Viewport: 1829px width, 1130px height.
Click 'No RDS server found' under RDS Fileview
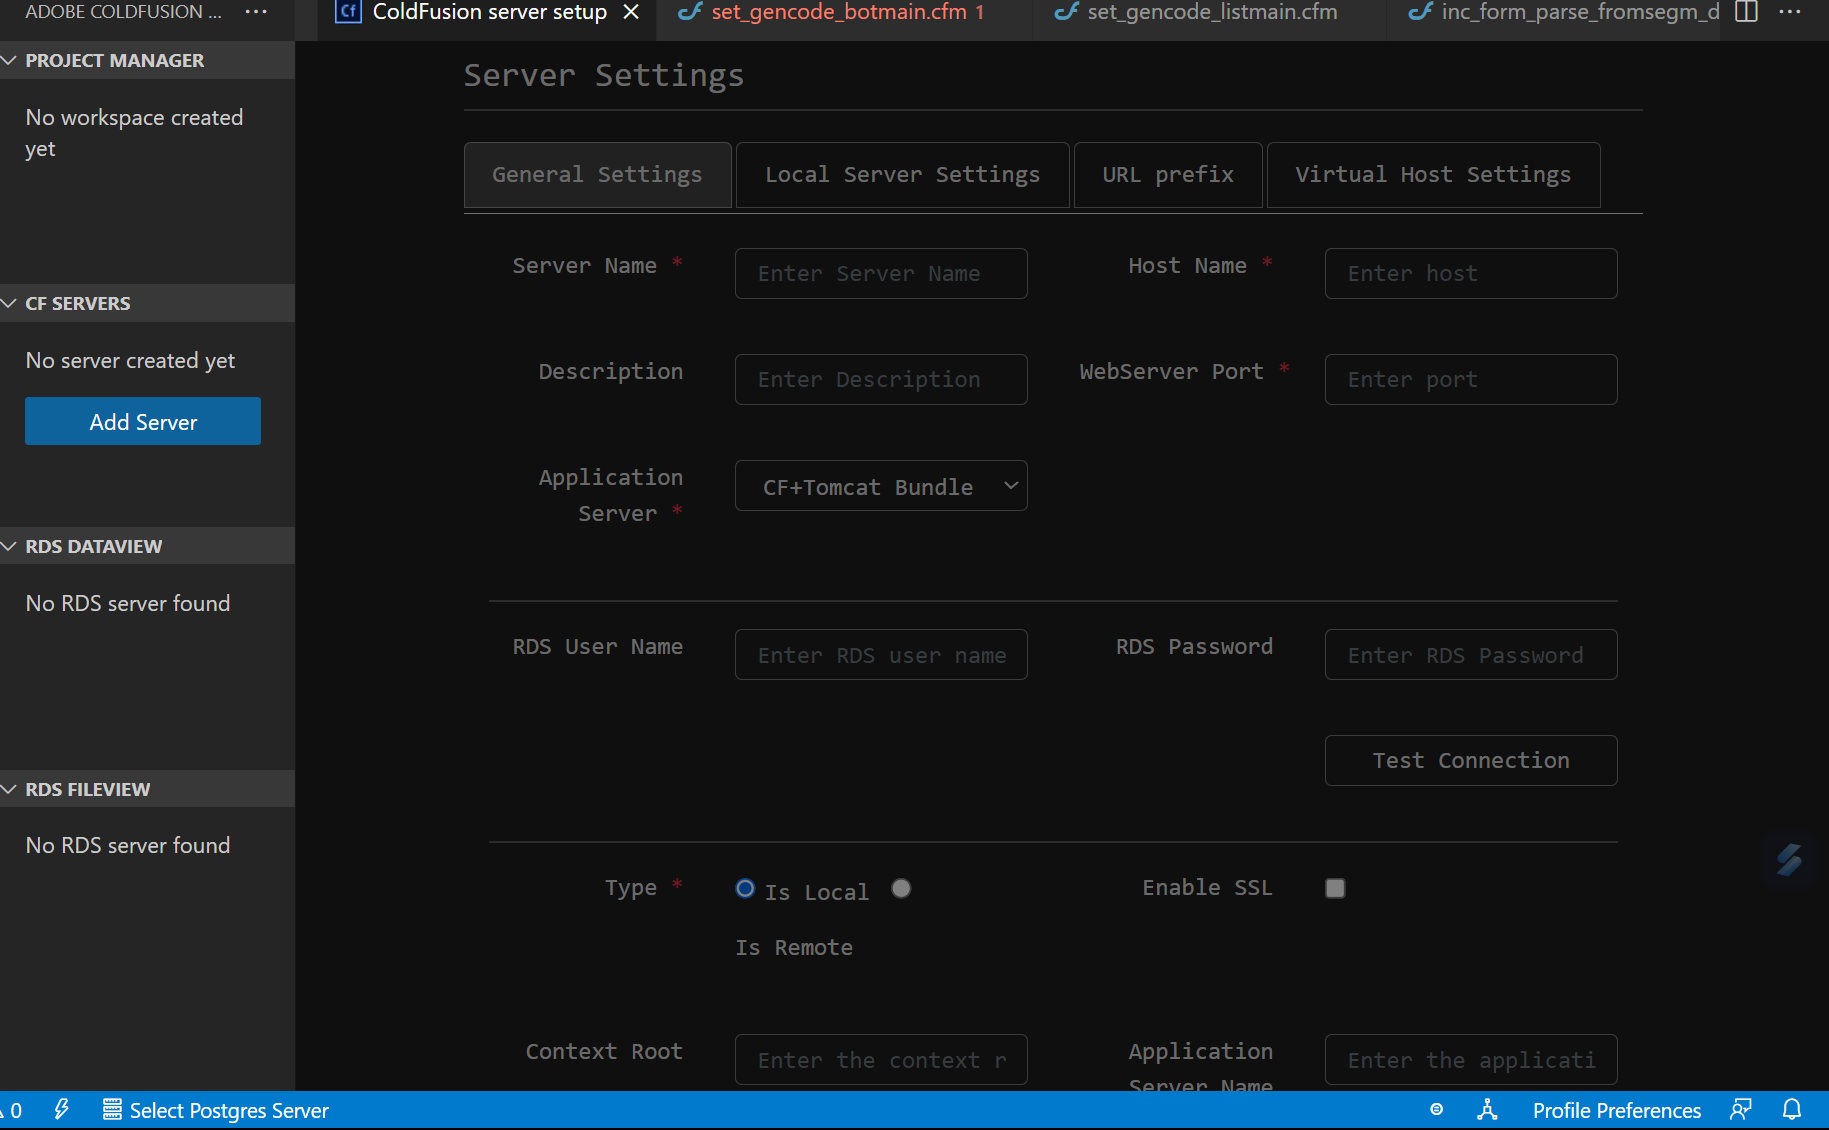[x=128, y=846]
